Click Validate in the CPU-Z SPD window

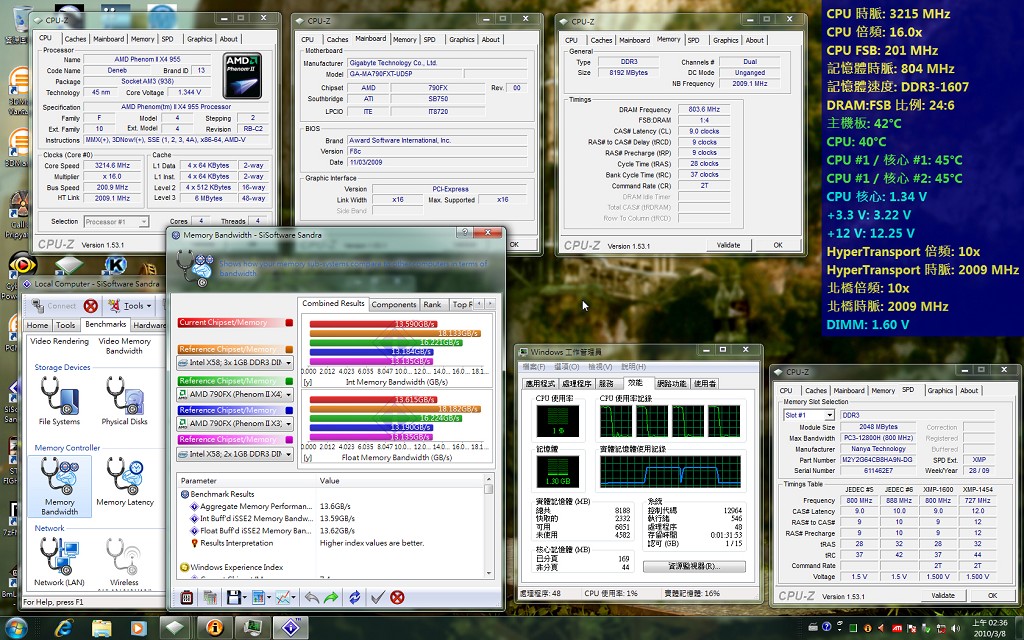point(942,596)
